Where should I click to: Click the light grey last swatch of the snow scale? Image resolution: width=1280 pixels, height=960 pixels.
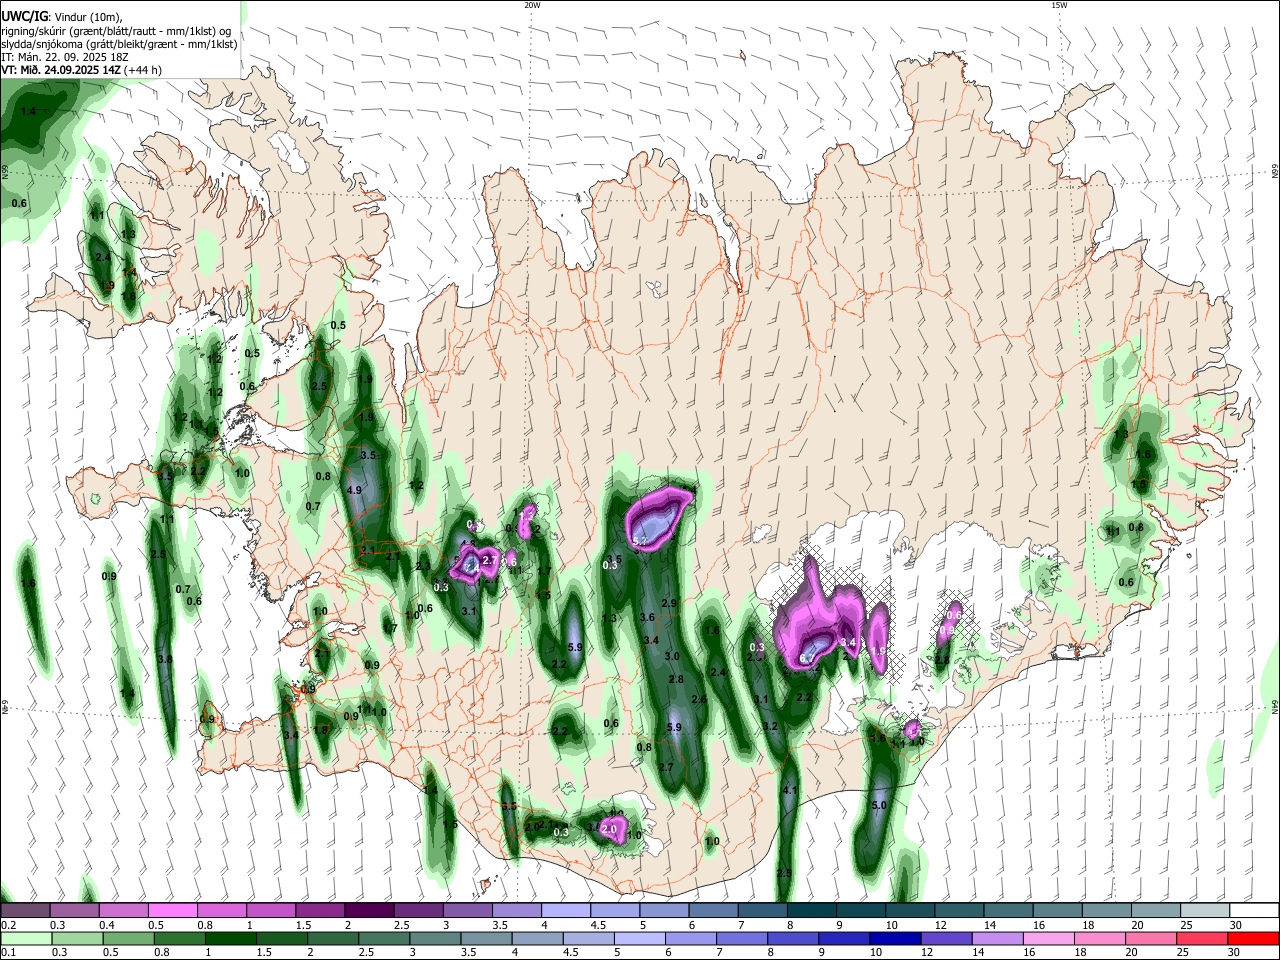point(1204,910)
